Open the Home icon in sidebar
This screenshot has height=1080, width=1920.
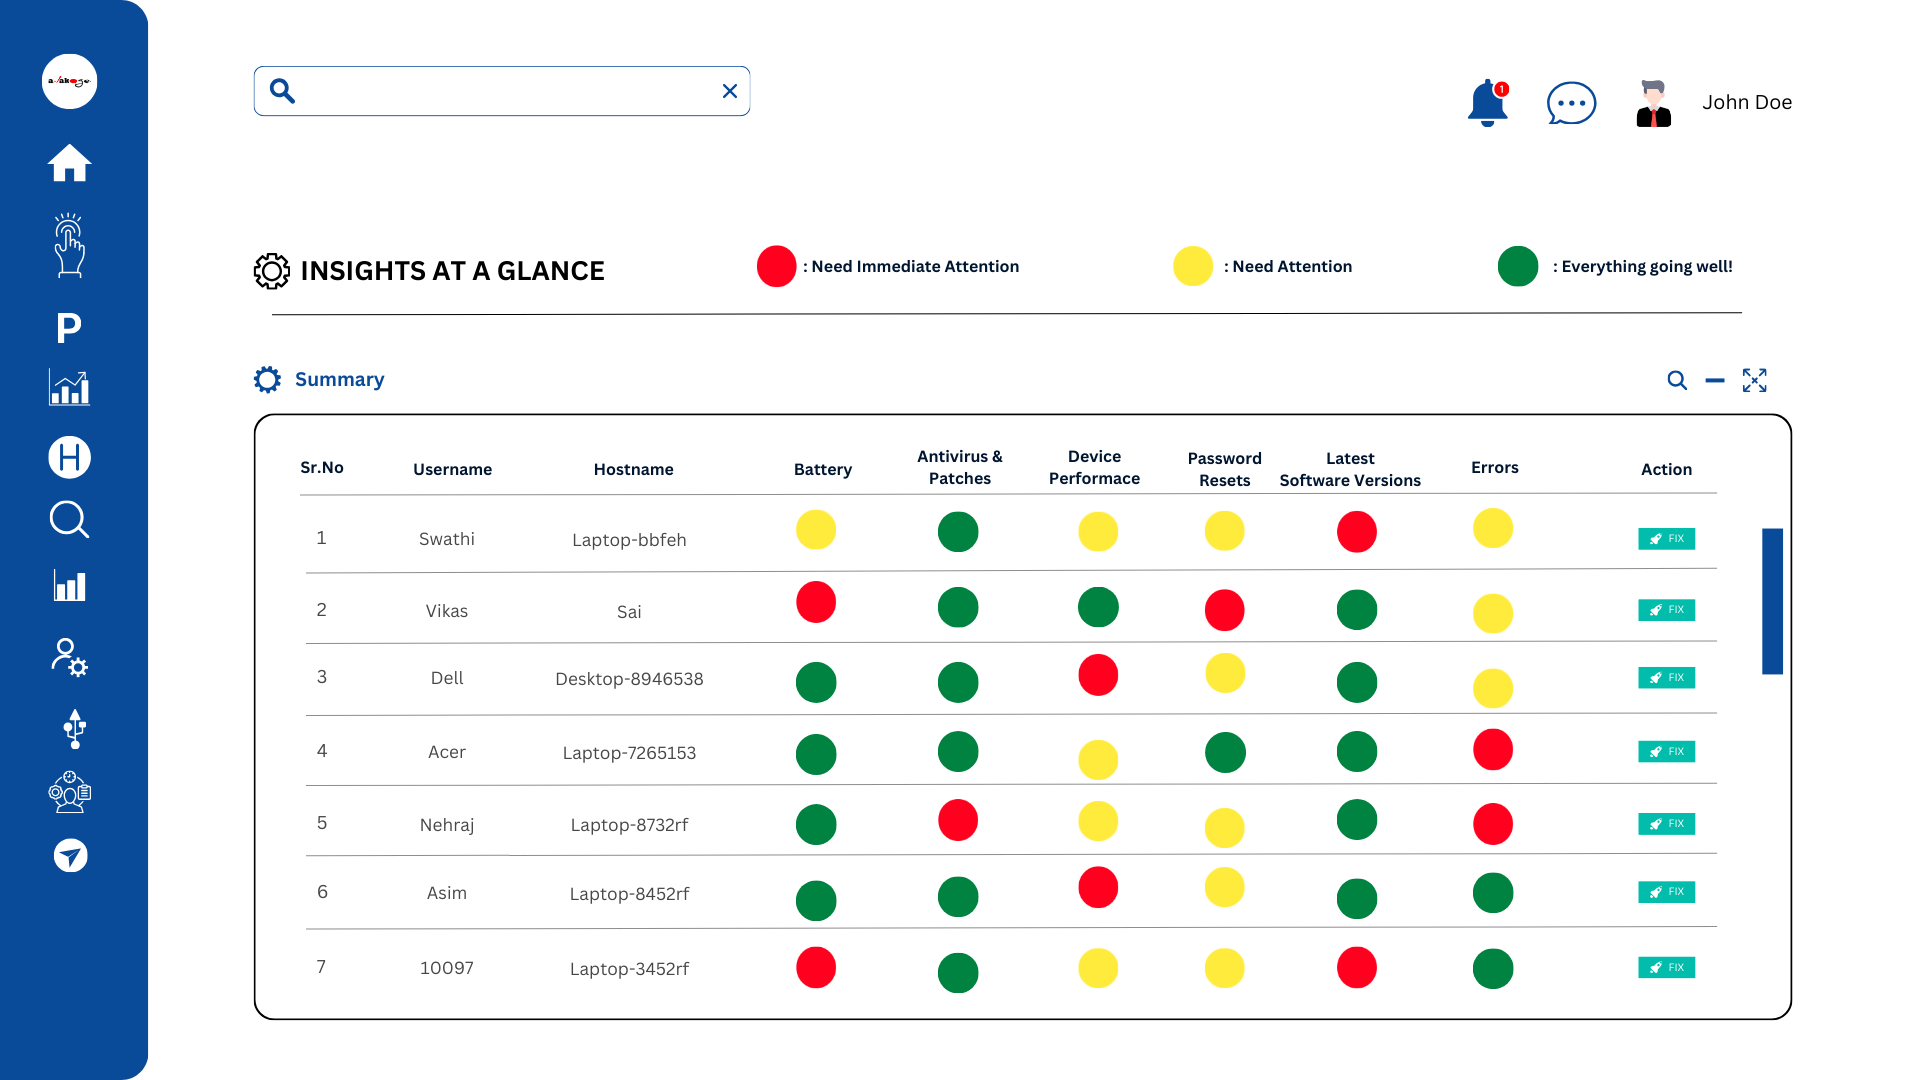69,163
